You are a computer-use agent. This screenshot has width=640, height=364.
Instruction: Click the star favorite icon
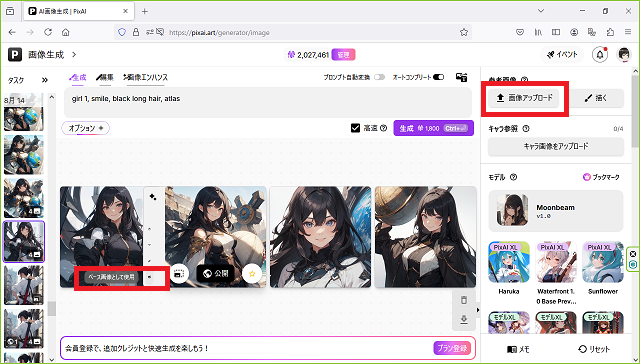[252, 274]
